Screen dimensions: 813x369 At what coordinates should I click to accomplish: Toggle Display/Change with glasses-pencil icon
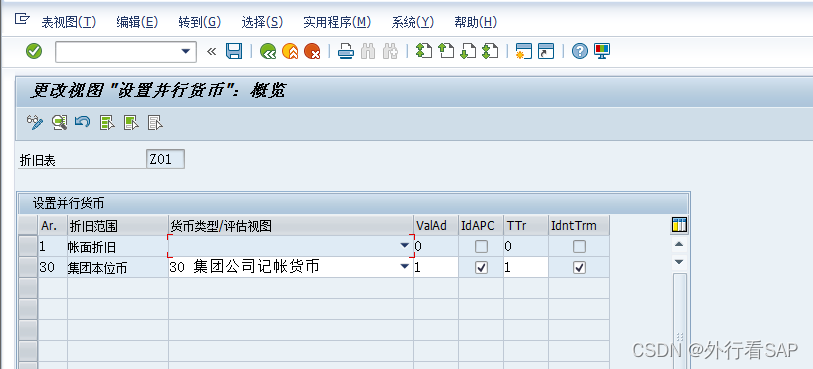pyautogui.click(x=35, y=122)
